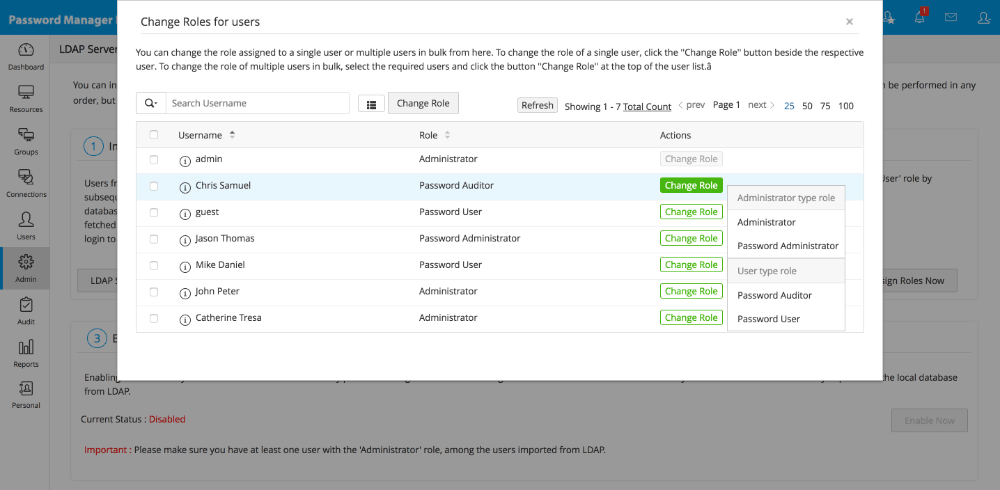Screen dimensions: 1000x490
Task: Open the Groups sidebar icon
Action: pyautogui.click(x=26, y=141)
